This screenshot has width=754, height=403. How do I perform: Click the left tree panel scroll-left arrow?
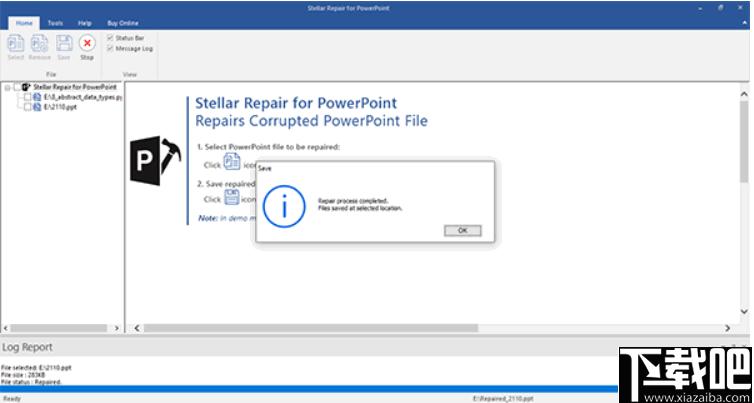tap(6, 328)
